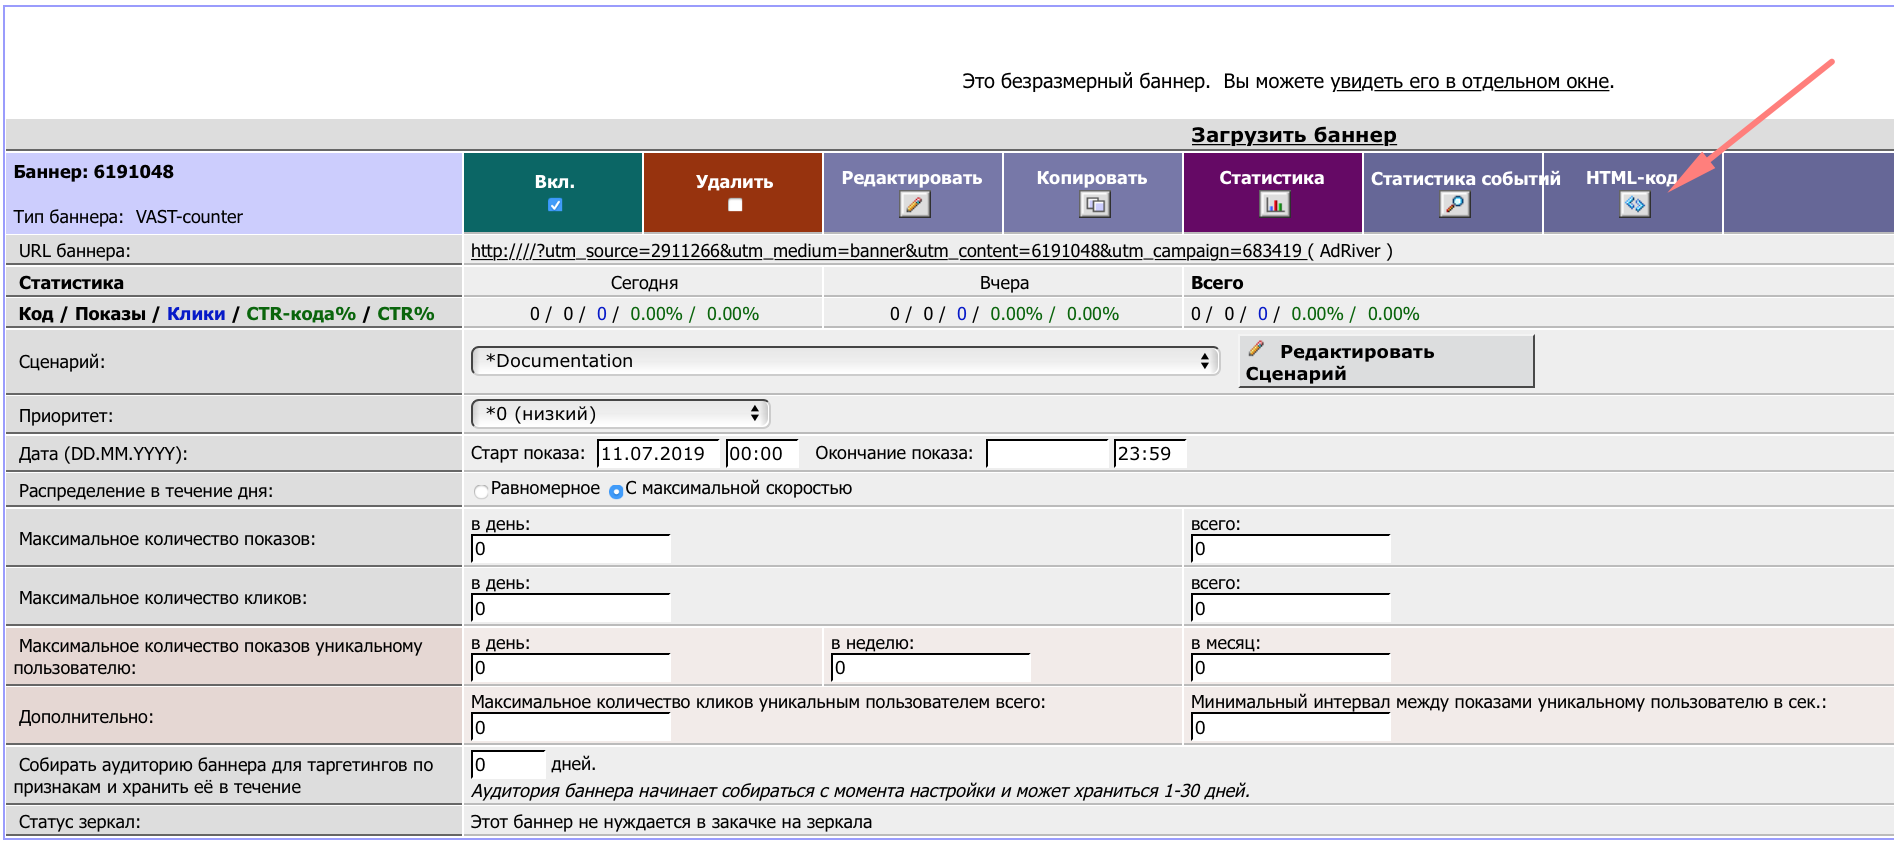Click max показов всего field
Screen dimensions: 1894x858
tap(1291, 549)
